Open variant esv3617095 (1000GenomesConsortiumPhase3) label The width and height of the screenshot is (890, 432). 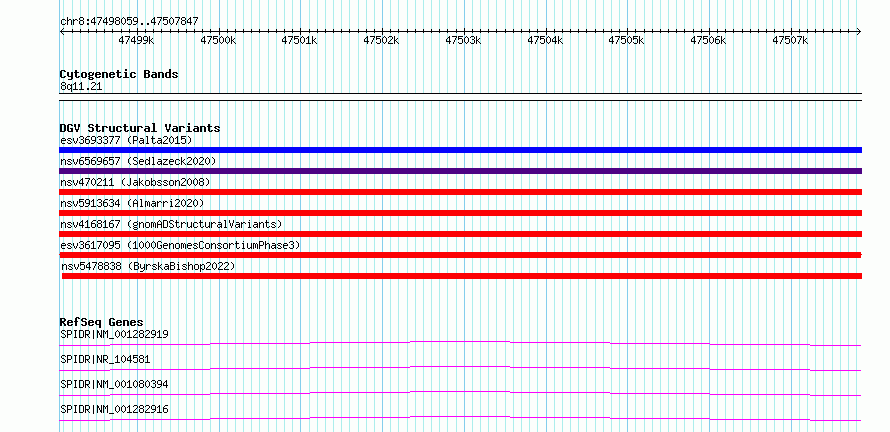[180, 245]
